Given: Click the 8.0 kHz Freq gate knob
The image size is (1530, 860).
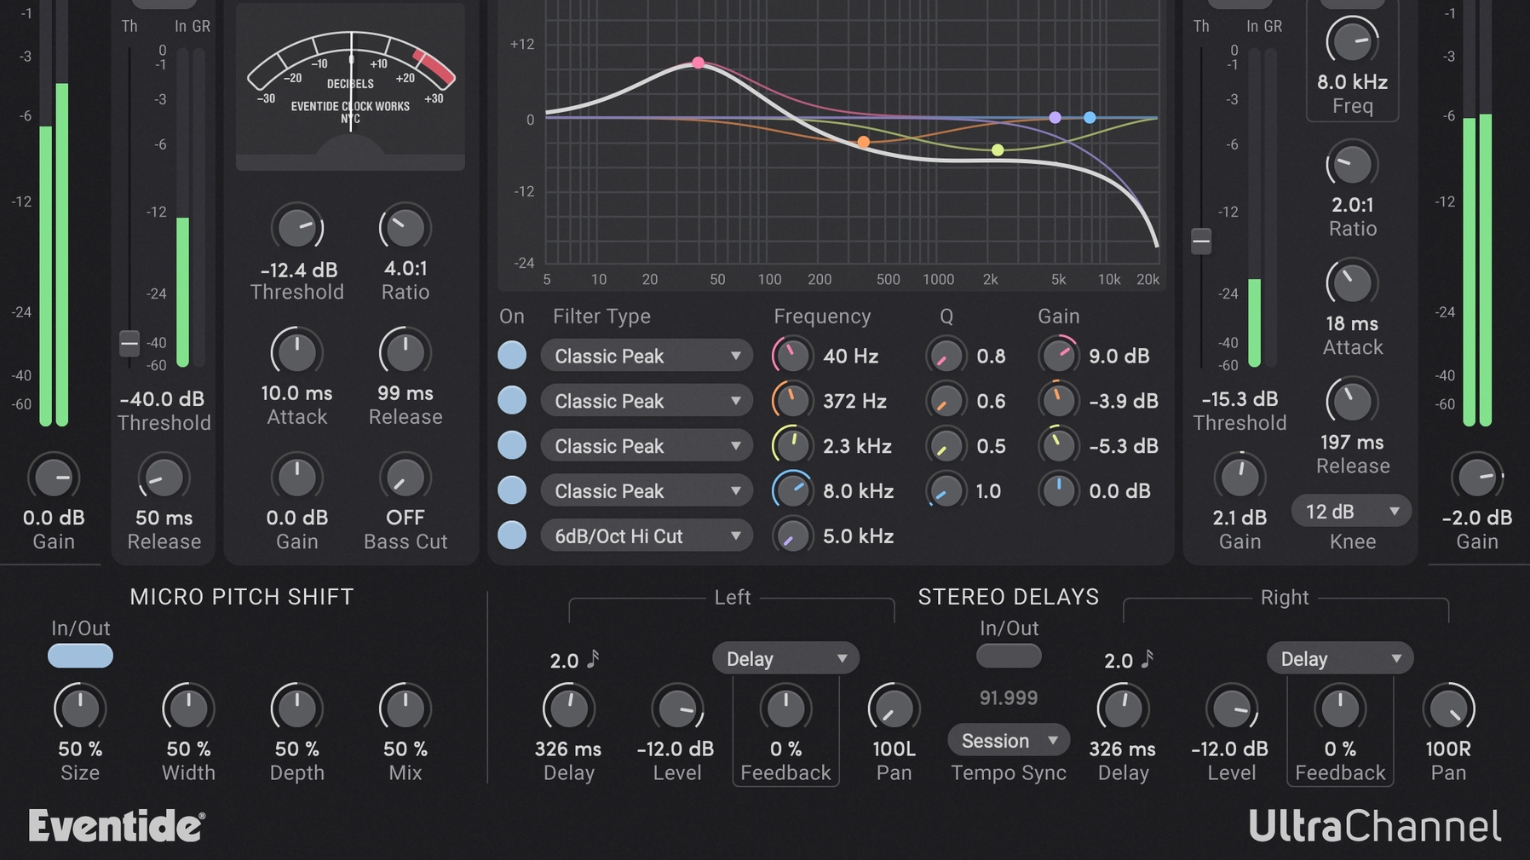Looking at the screenshot, I should [x=1352, y=42].
